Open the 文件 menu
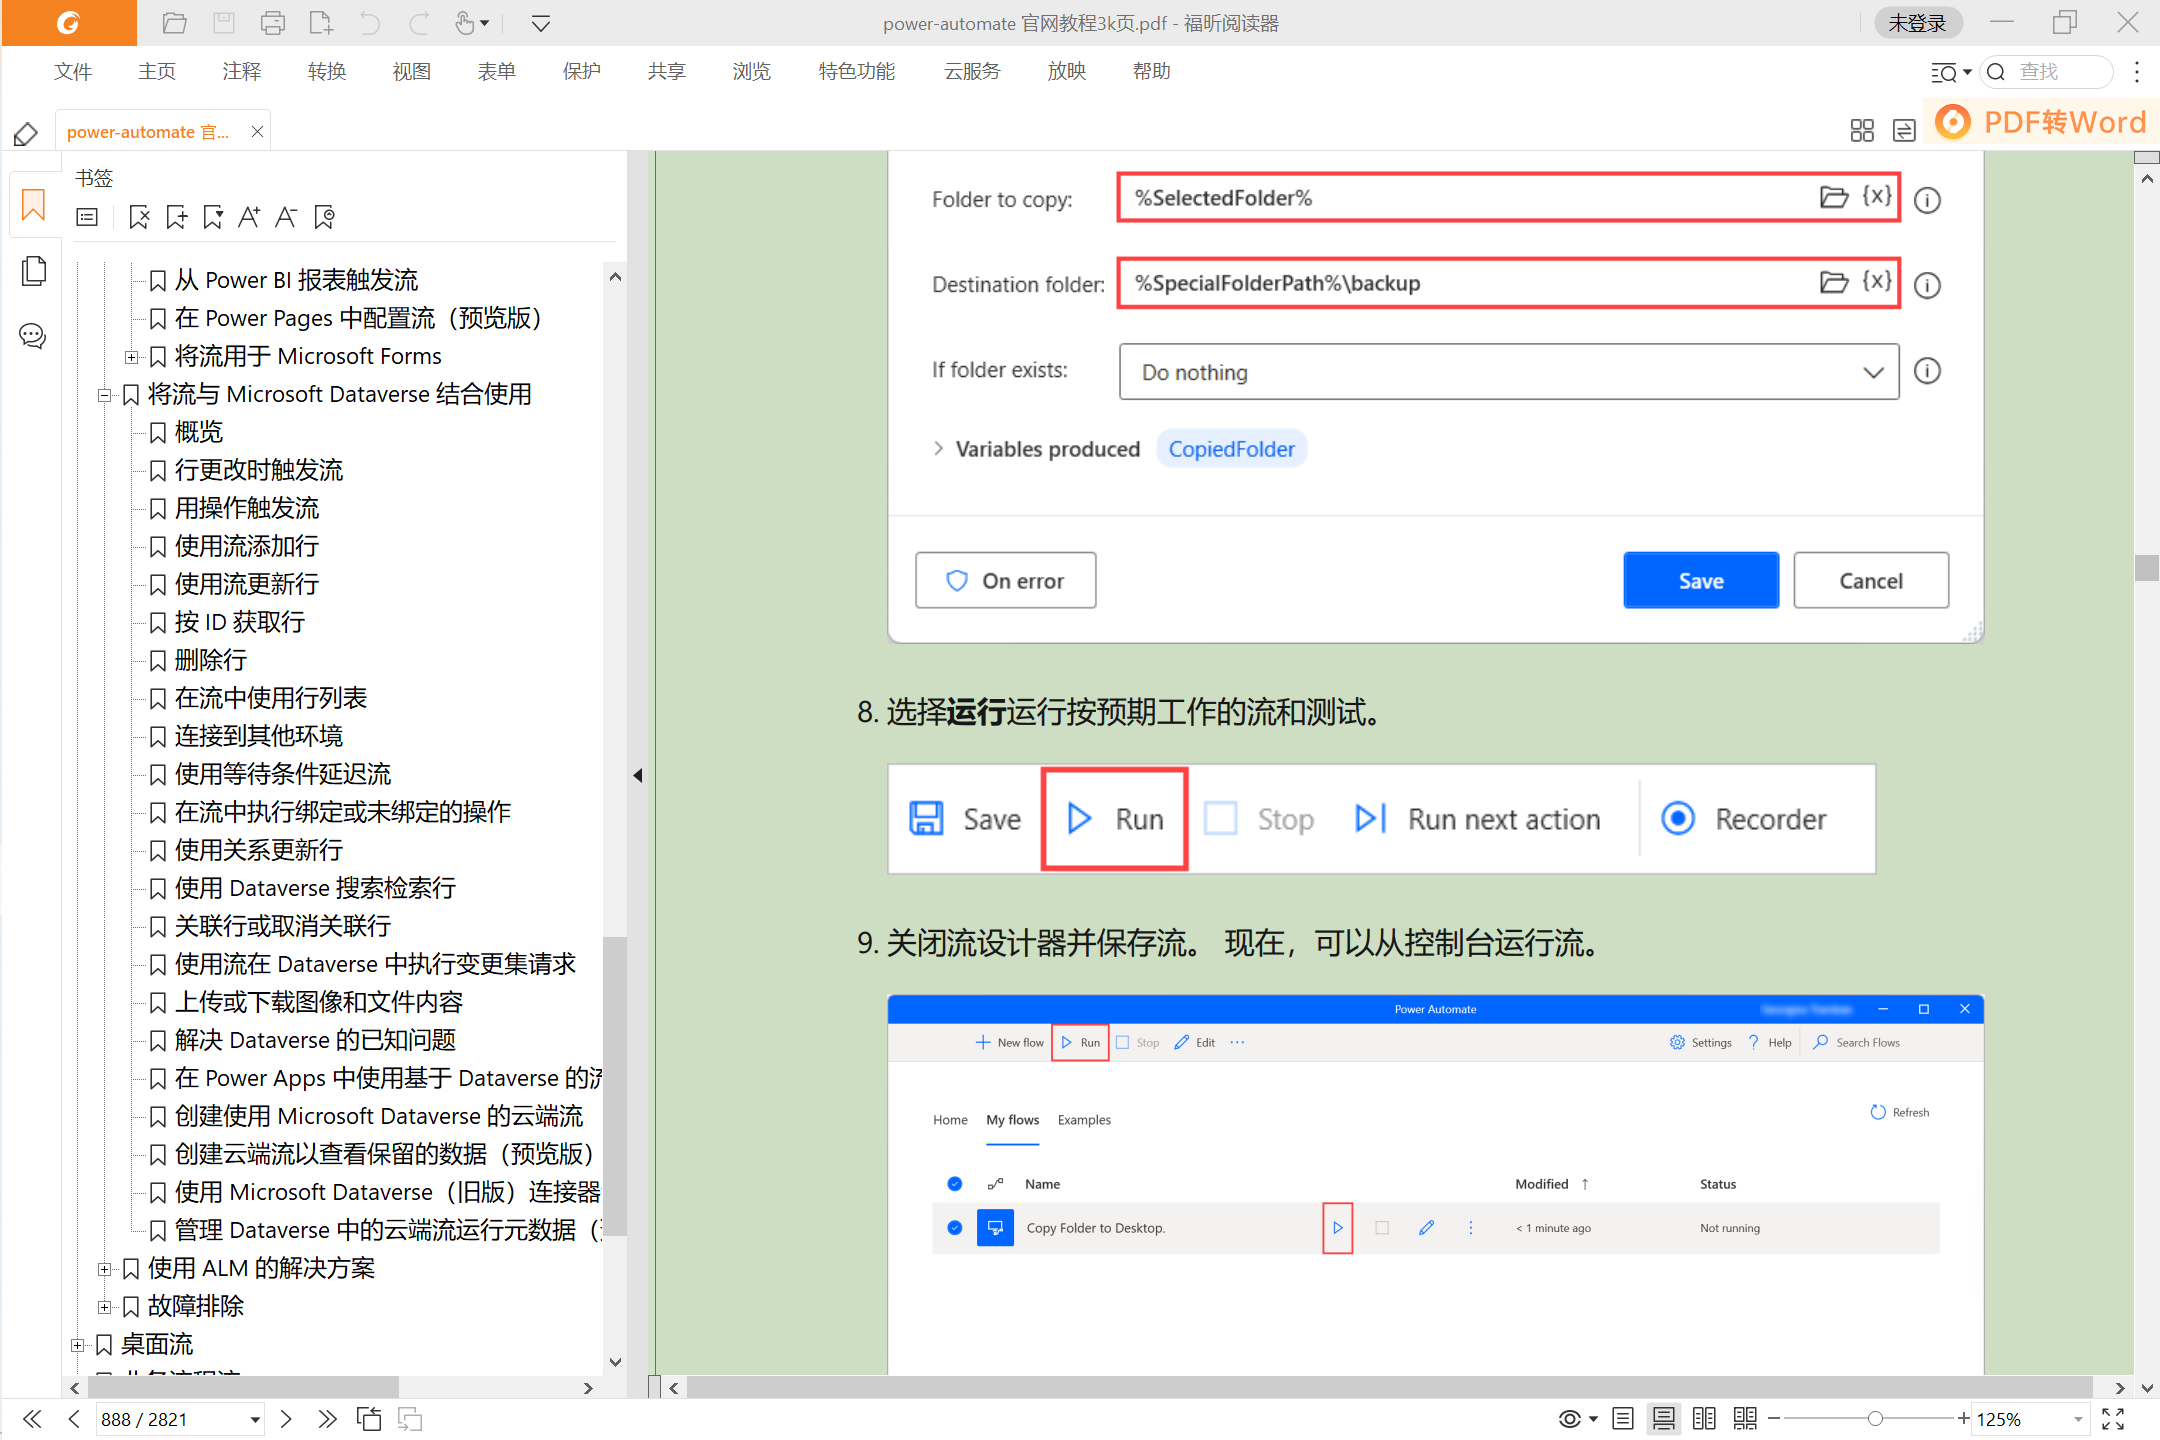 pos(72,72)
